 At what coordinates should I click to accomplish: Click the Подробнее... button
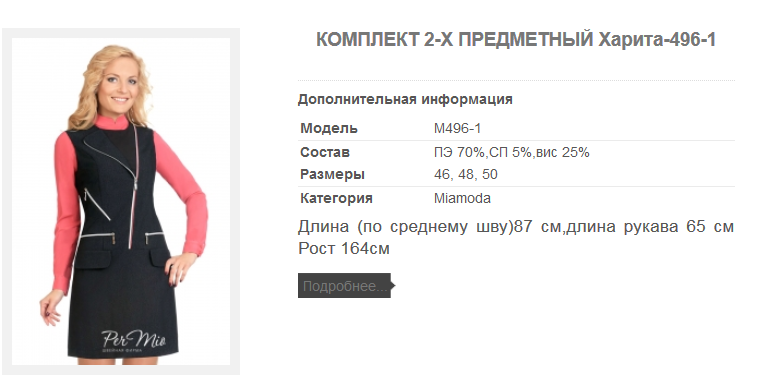pyautogui.click(x=344, y=285)
